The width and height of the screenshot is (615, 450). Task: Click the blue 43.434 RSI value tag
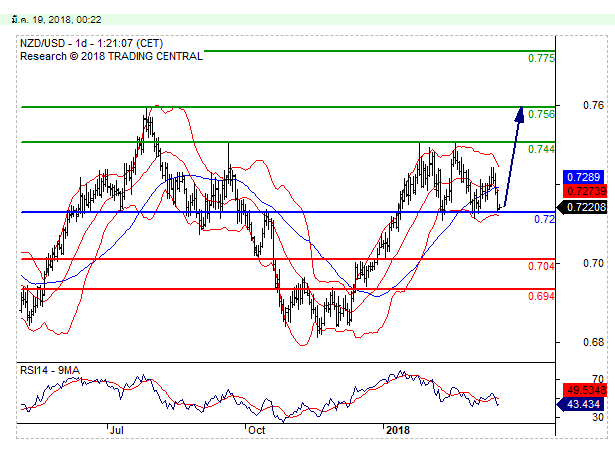tap(582, 404)
